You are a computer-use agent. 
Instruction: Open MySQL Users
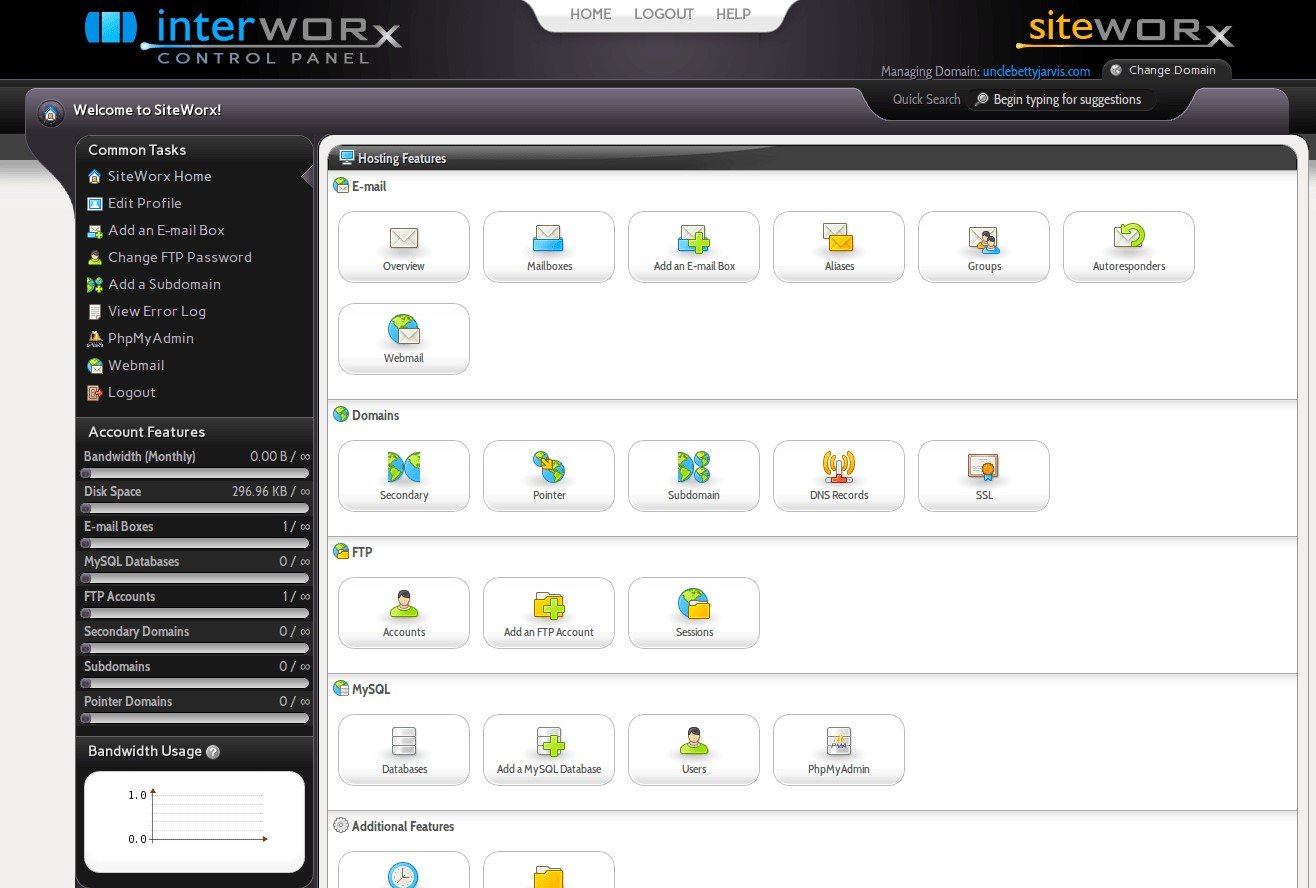(694, 750)
